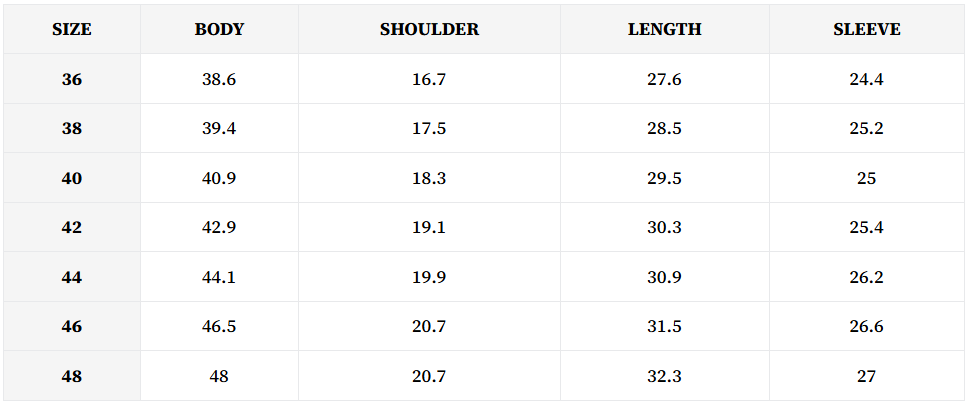Click sleeve value 24.4 cell

coord(866,79)
